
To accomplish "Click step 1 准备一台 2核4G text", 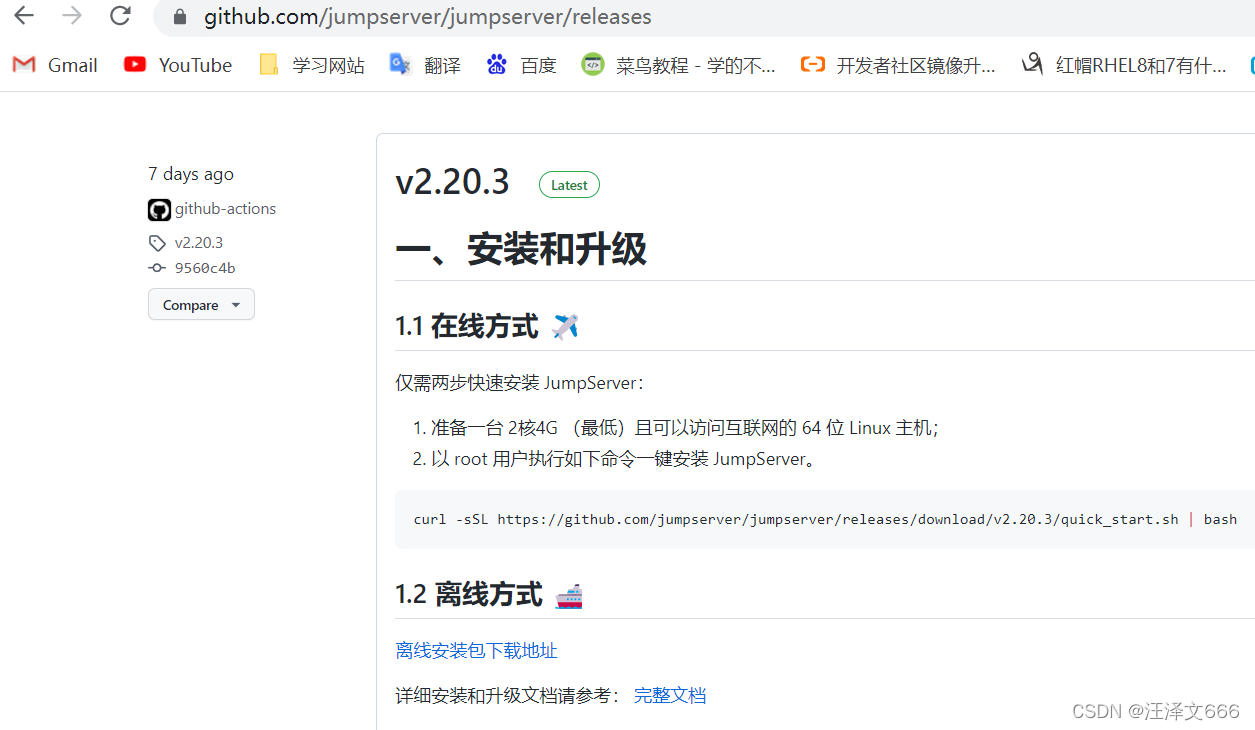I will pyautogui.click(x=685, y=428).
